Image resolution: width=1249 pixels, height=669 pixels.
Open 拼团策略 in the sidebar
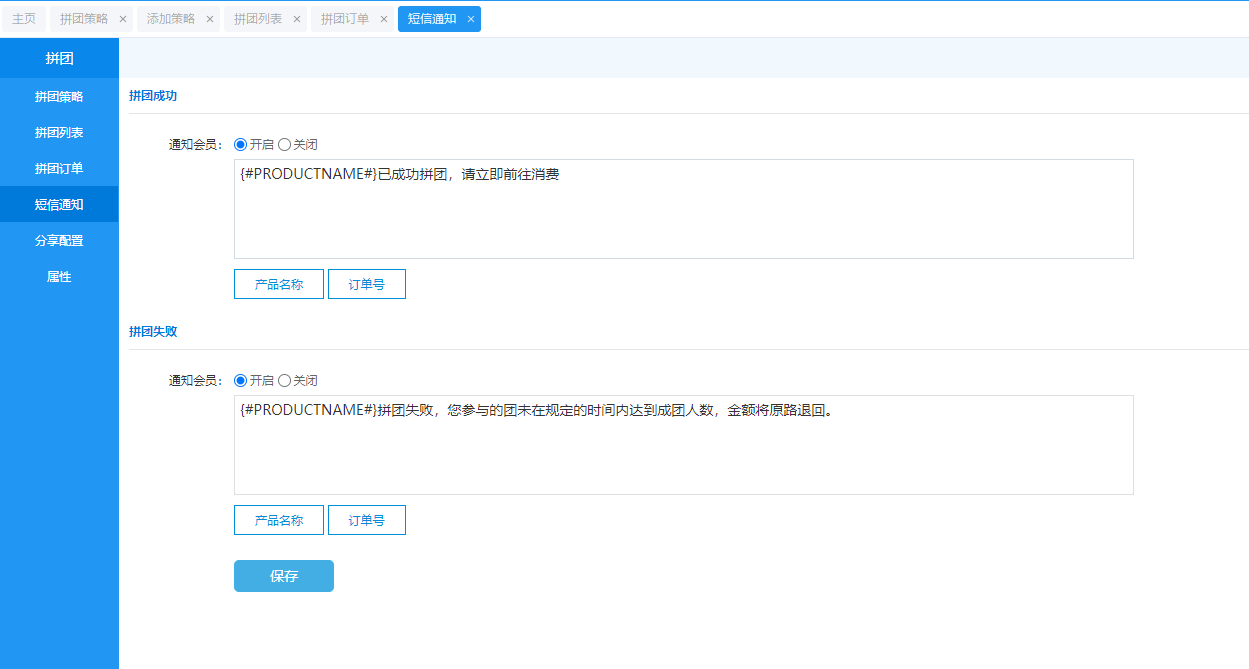[59, 97]
